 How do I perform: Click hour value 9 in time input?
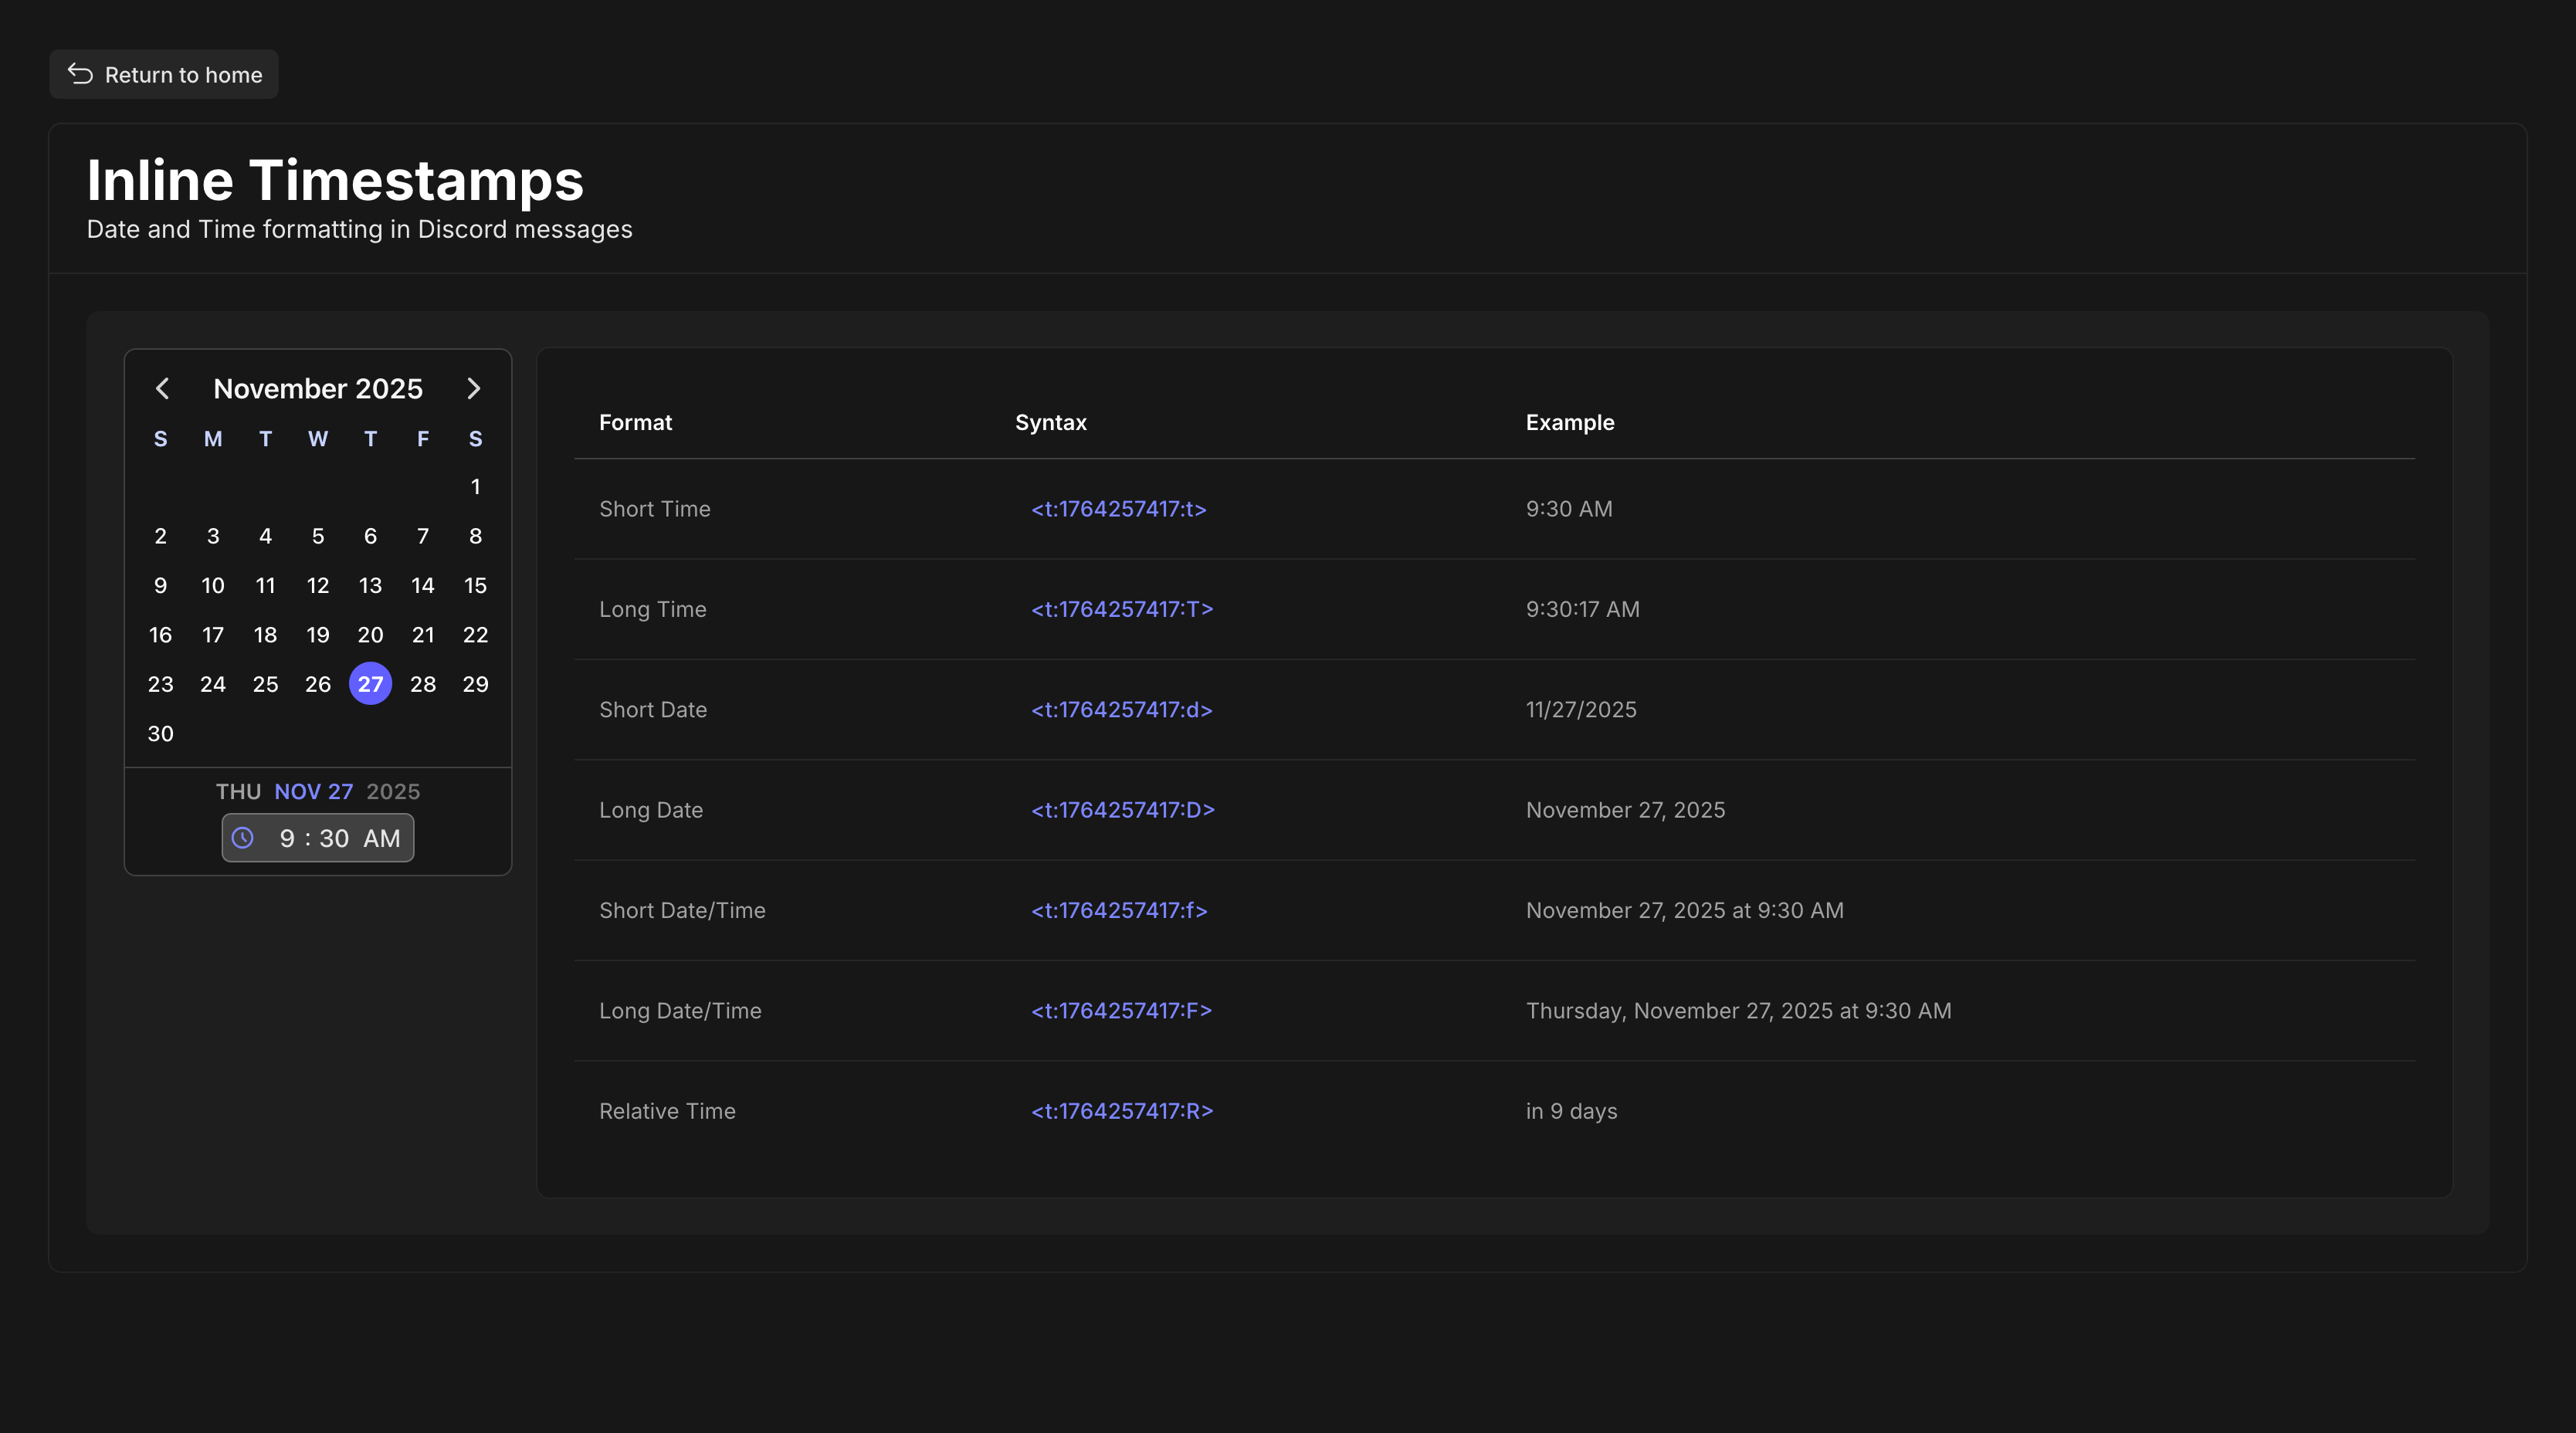tap(287, 838)
